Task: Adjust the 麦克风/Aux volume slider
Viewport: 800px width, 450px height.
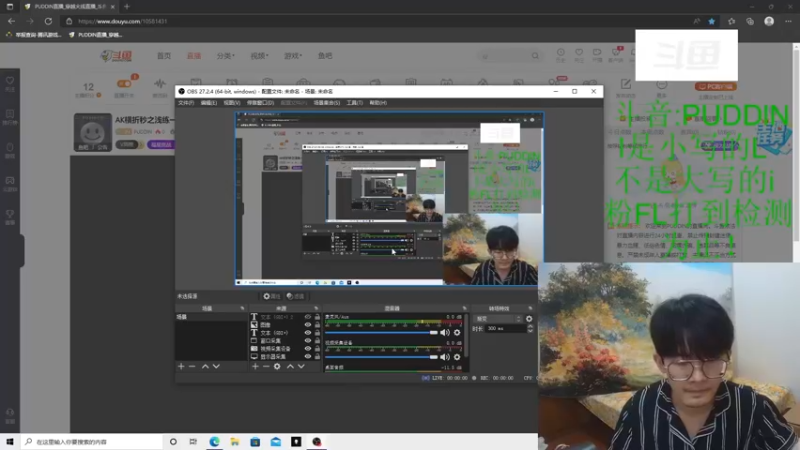Action: tap(382, 333)
